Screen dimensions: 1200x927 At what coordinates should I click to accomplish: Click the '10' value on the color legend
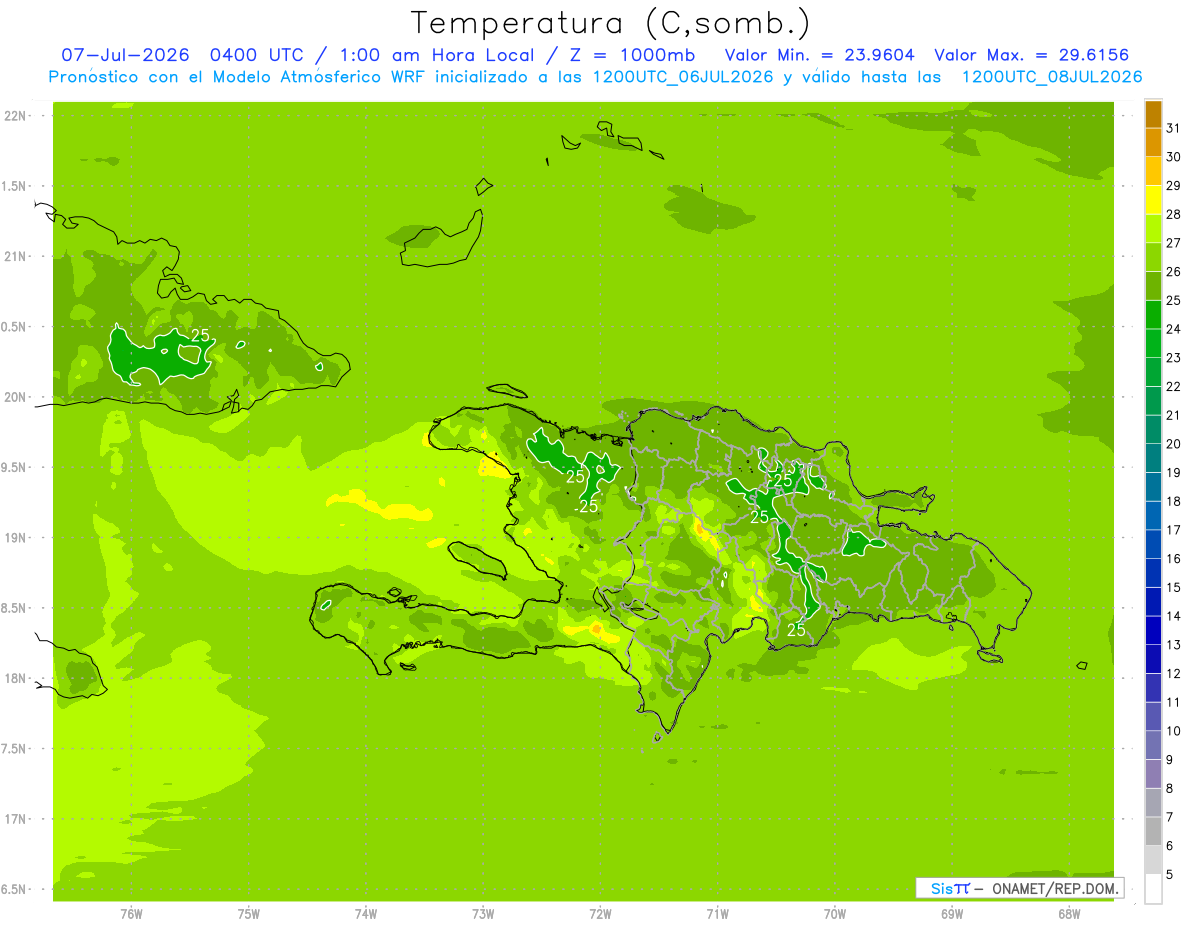tap(1174, 731)
